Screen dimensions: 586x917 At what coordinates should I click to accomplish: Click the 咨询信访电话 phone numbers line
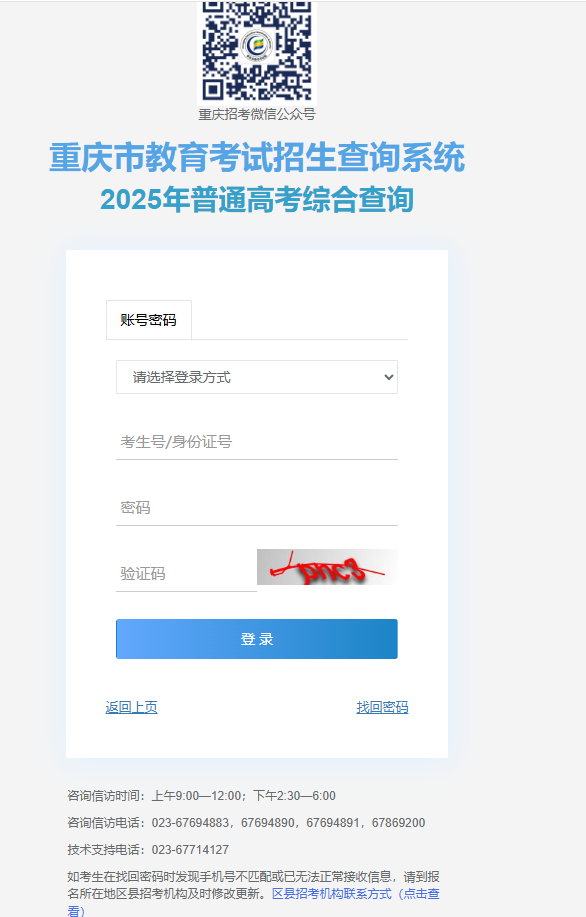246,823
